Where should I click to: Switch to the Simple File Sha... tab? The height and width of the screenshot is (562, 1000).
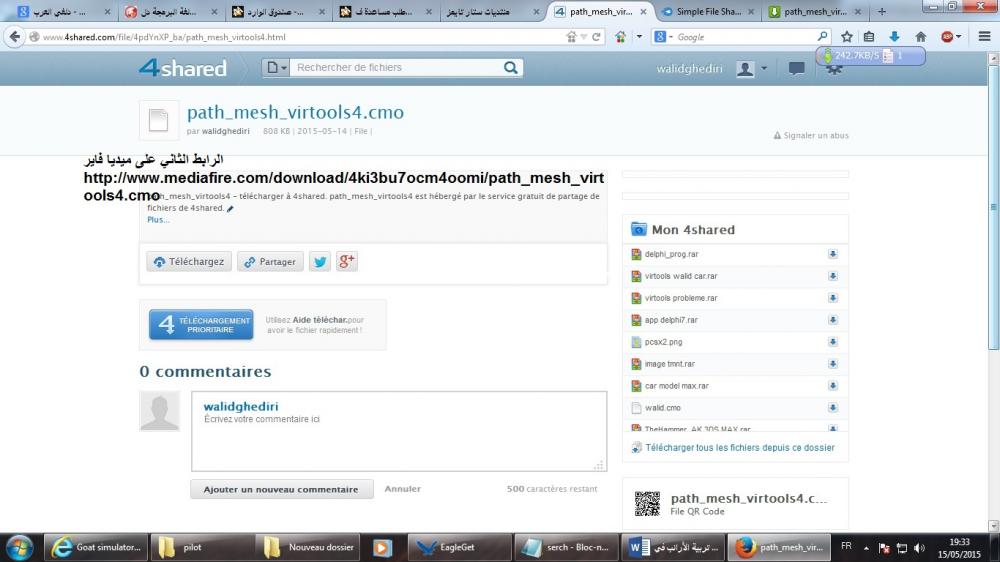pos(708,11)
